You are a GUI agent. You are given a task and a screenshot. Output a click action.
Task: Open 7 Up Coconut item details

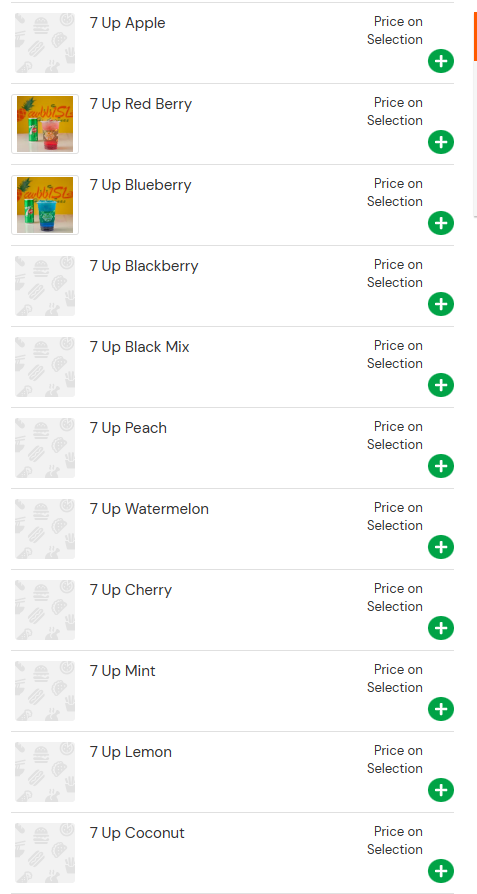pos(137,833)
